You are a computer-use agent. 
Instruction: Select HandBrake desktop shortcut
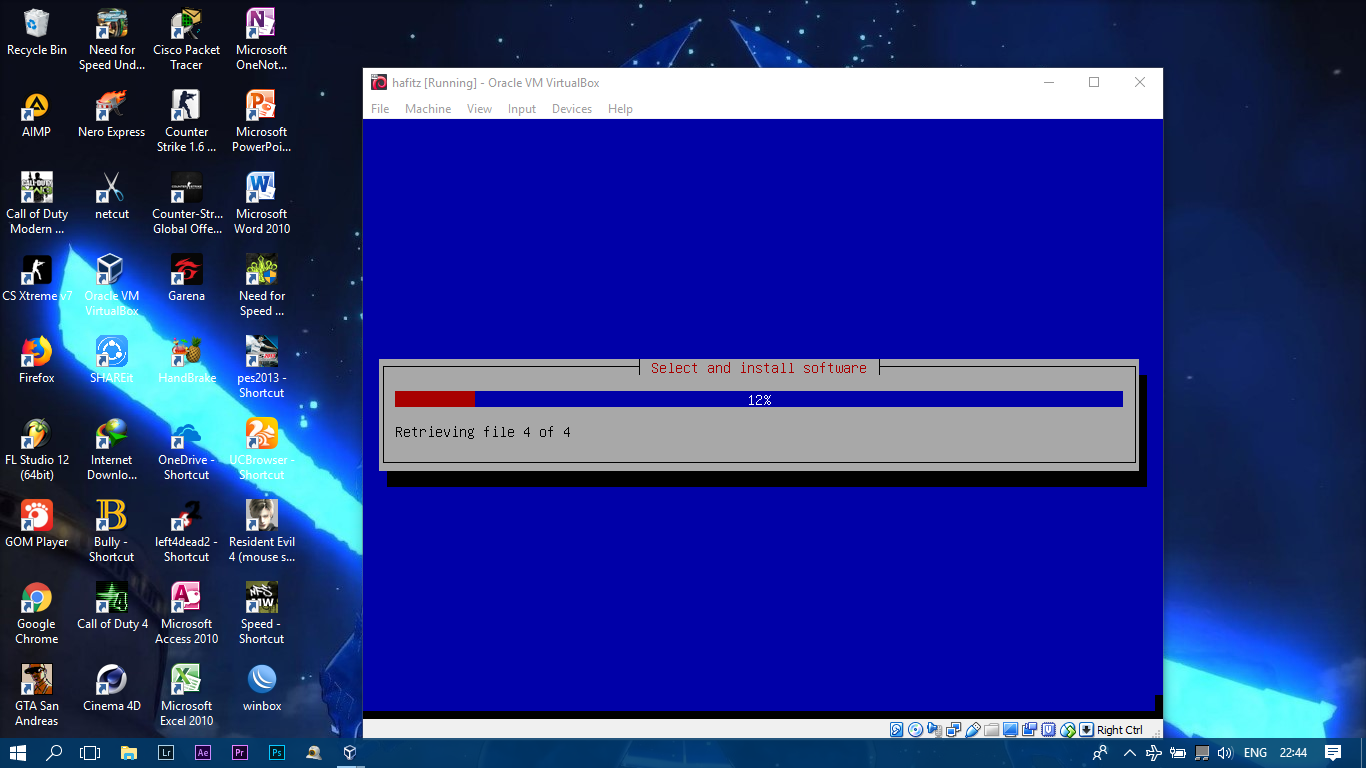click(187, 361)
